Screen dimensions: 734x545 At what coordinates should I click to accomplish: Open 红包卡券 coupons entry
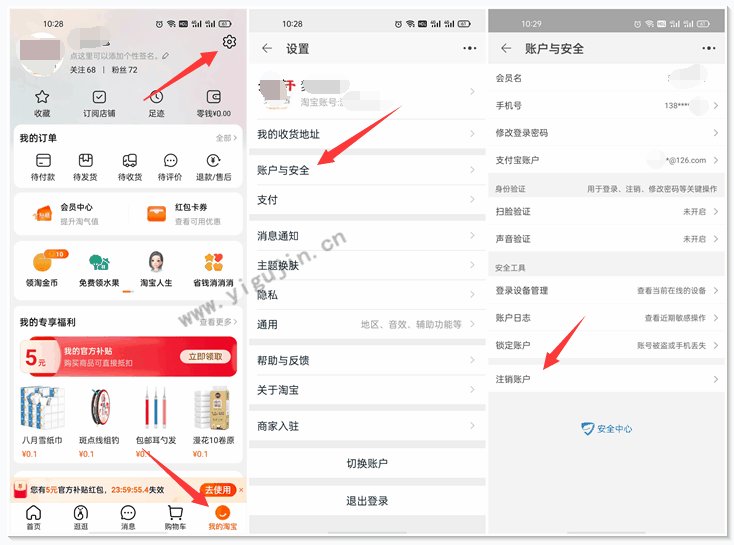pyautogui.click(x=184, y=214)
